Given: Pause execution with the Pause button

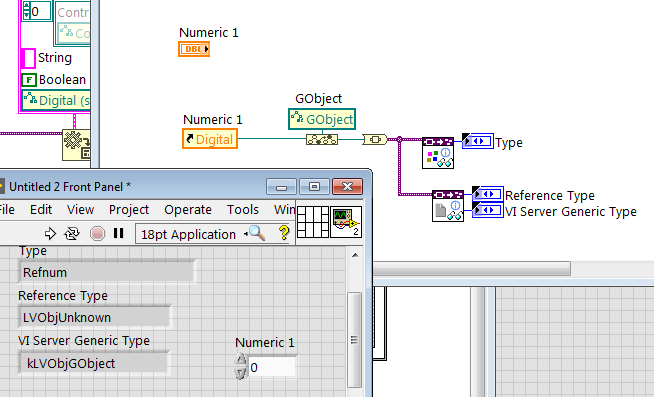Looking at the screenshot, I should tap(118, 233).
